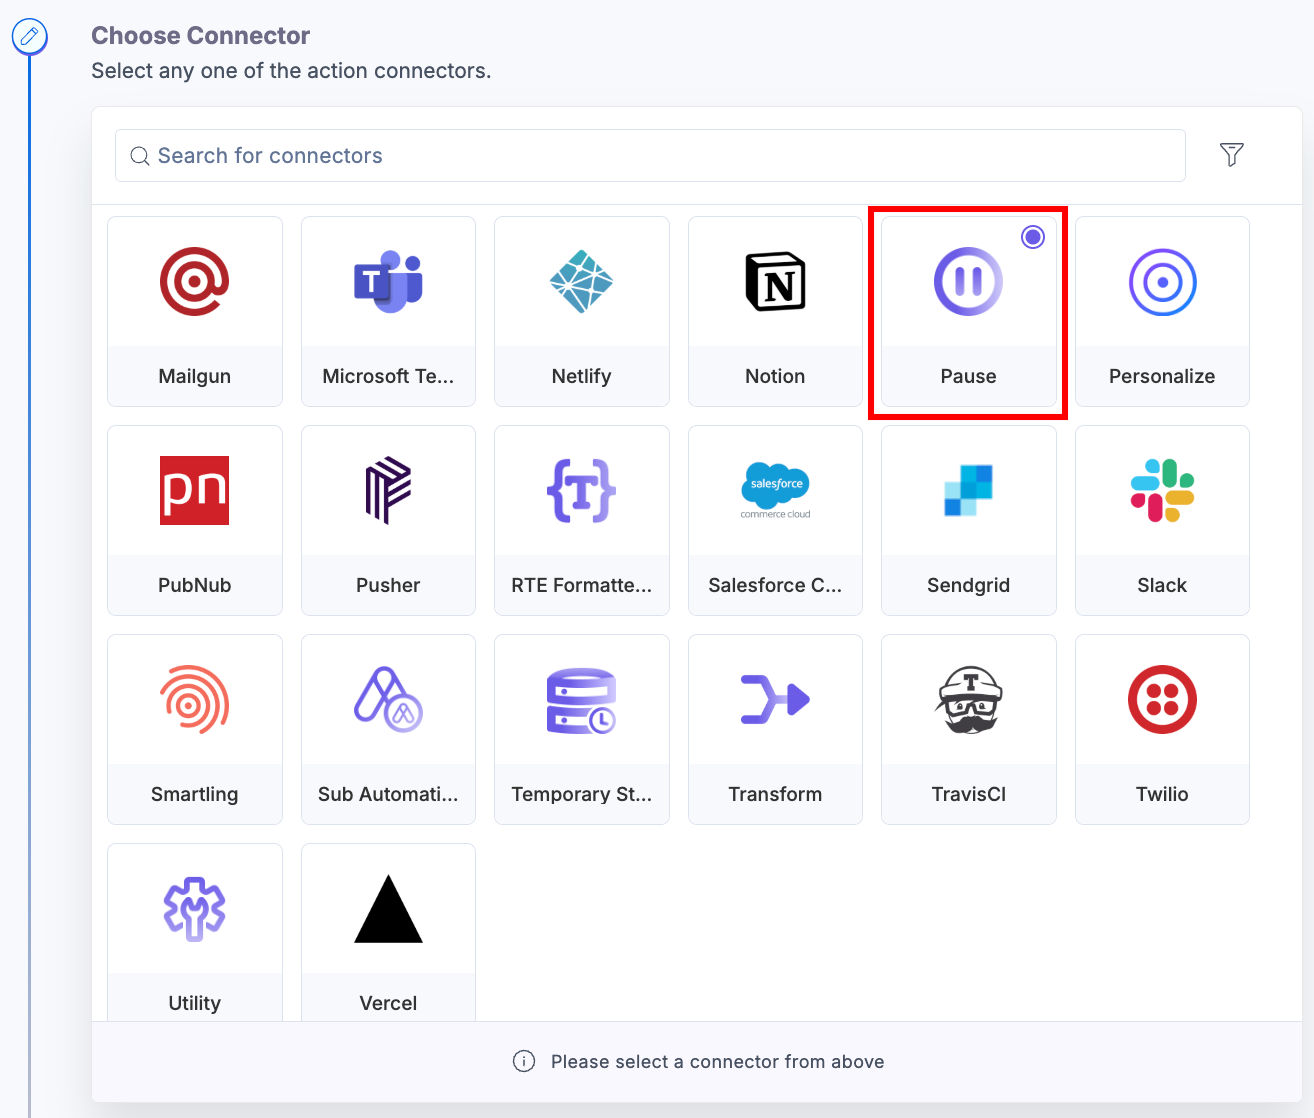This screenshot has height=1118, width=1314.
Task: Click the Netlify label text
Action: (581, 376)
